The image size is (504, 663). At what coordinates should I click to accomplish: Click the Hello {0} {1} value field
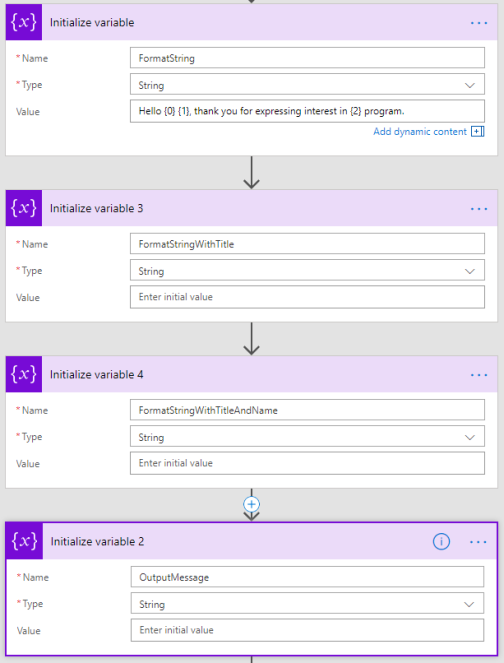[x=307, y=111]
